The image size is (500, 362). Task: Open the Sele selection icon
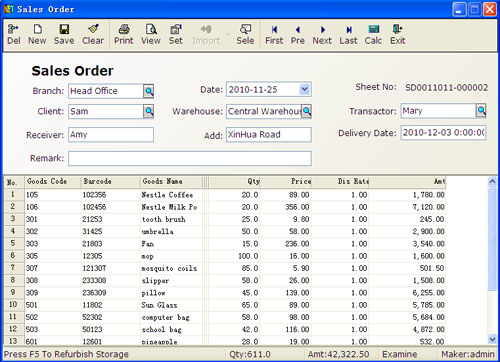click(x=245, y=34)
